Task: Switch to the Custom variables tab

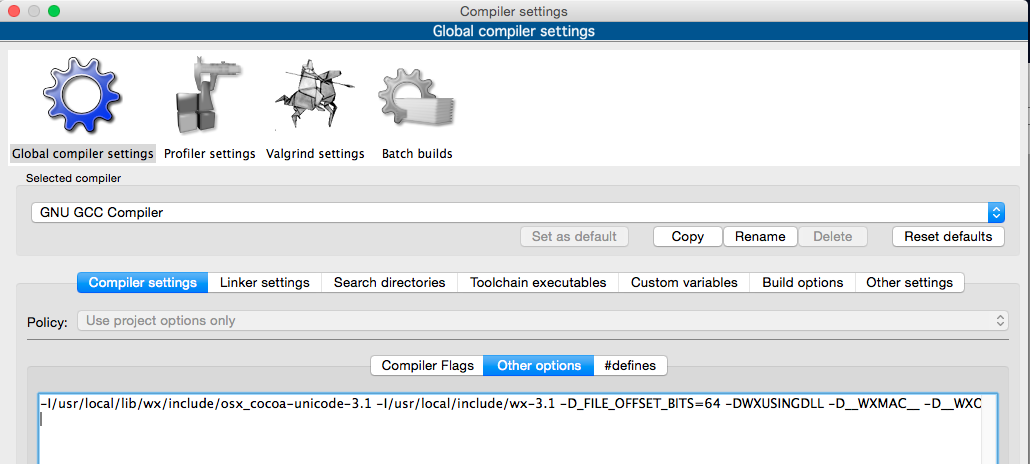Action: (684, 283)
